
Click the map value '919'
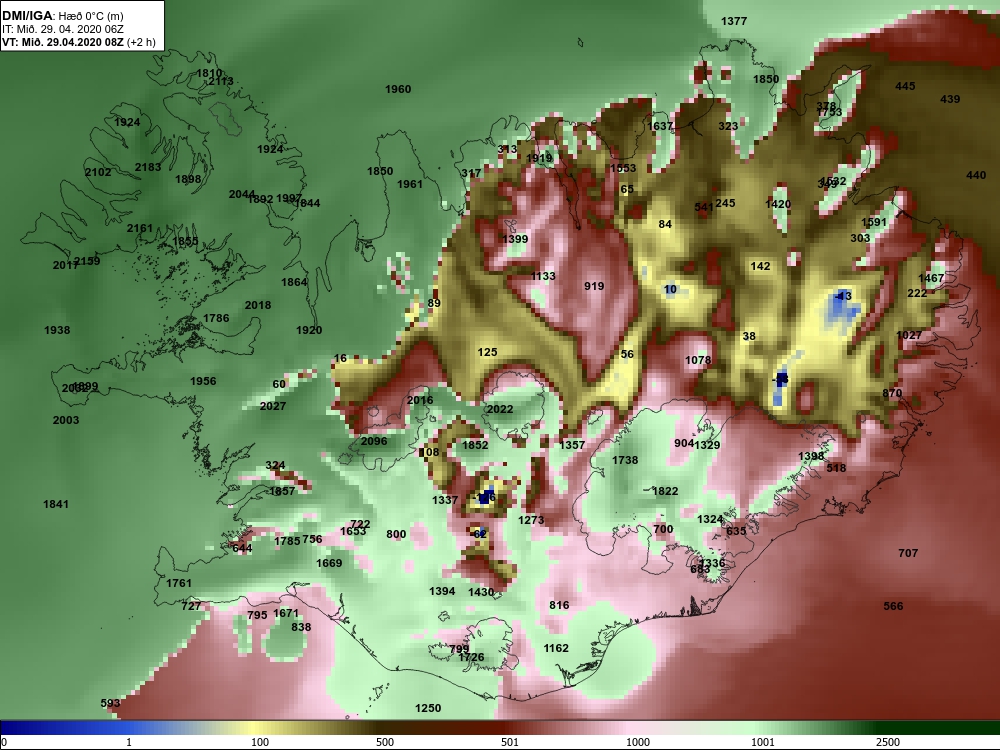coord(594,286)
